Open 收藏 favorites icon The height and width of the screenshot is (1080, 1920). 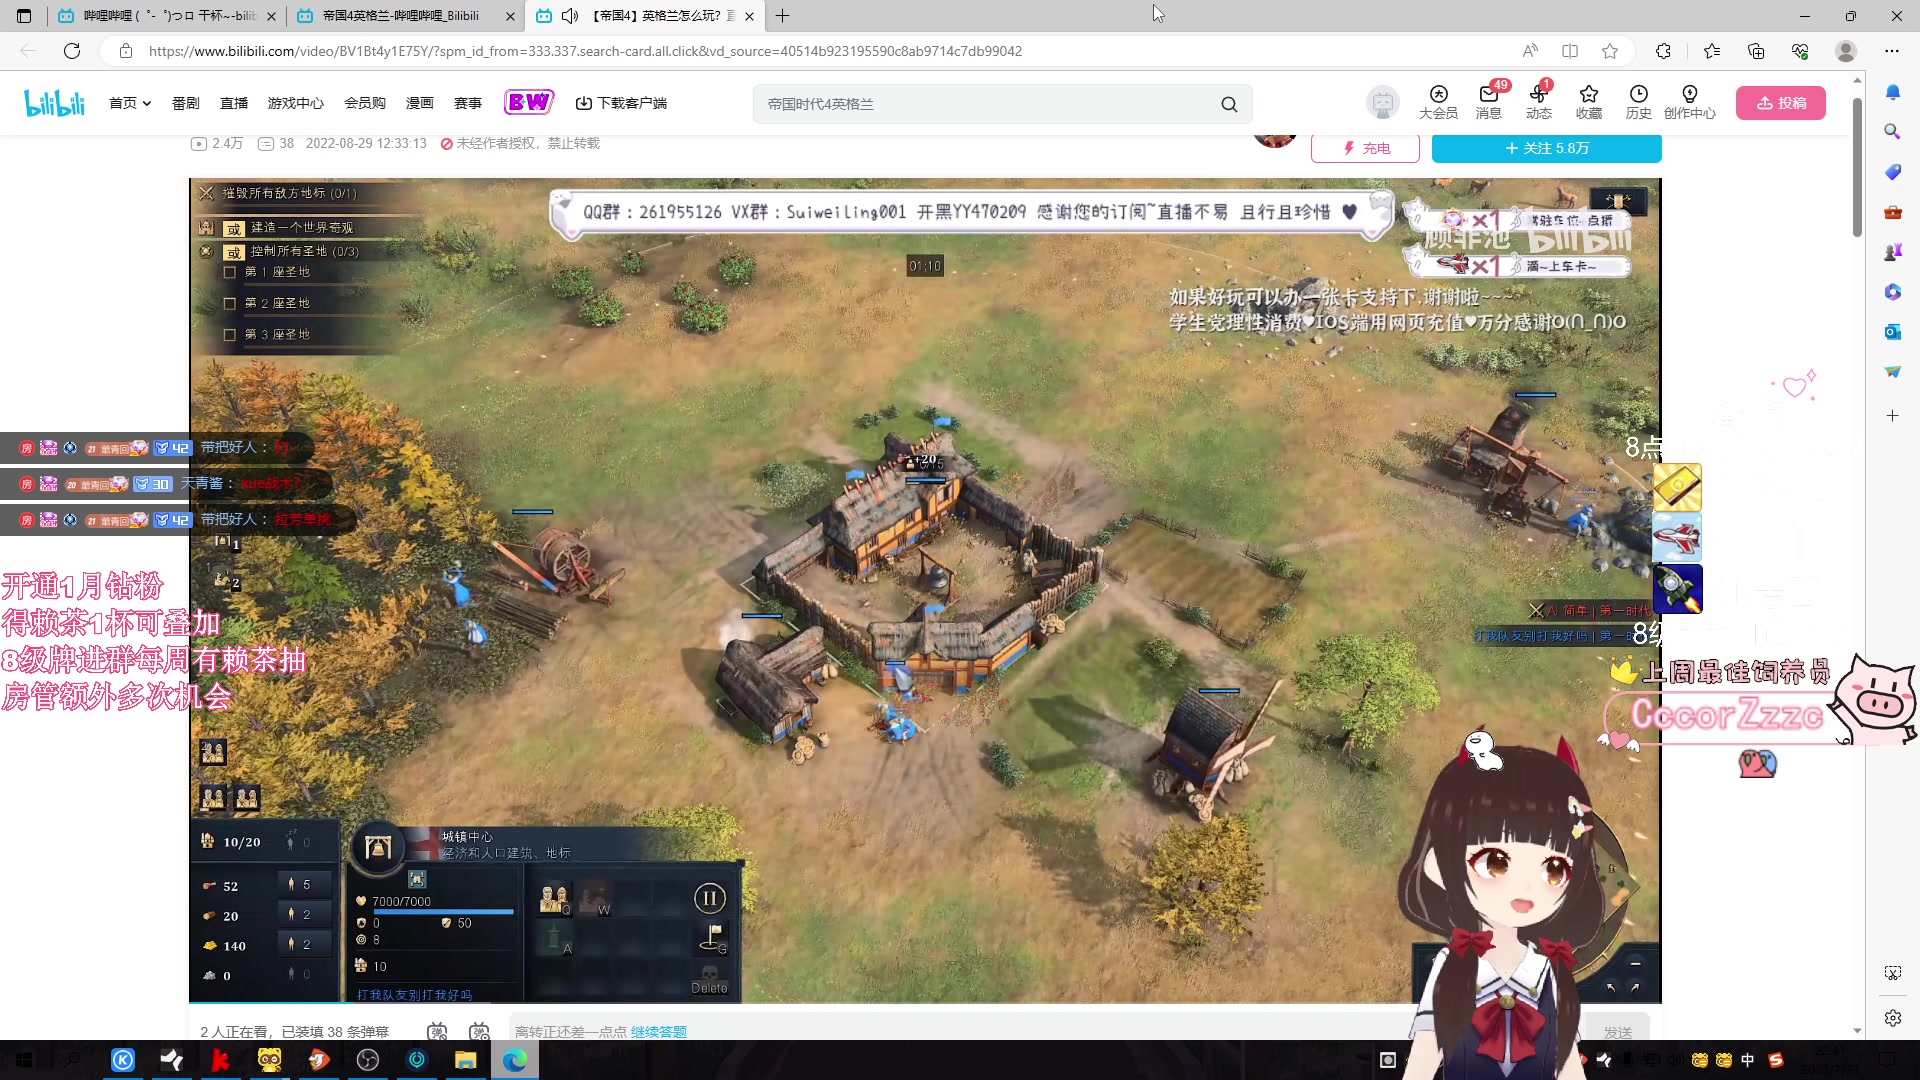point(1589,103)
